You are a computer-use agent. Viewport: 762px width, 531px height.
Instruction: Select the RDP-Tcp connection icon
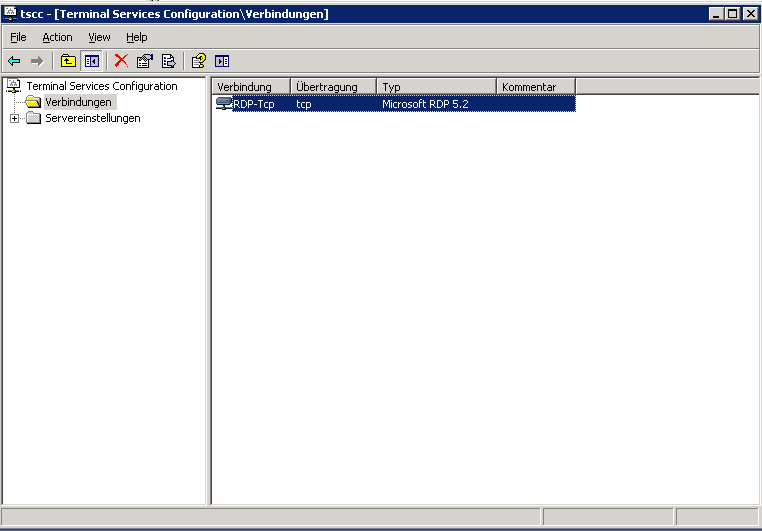point(224,103)
